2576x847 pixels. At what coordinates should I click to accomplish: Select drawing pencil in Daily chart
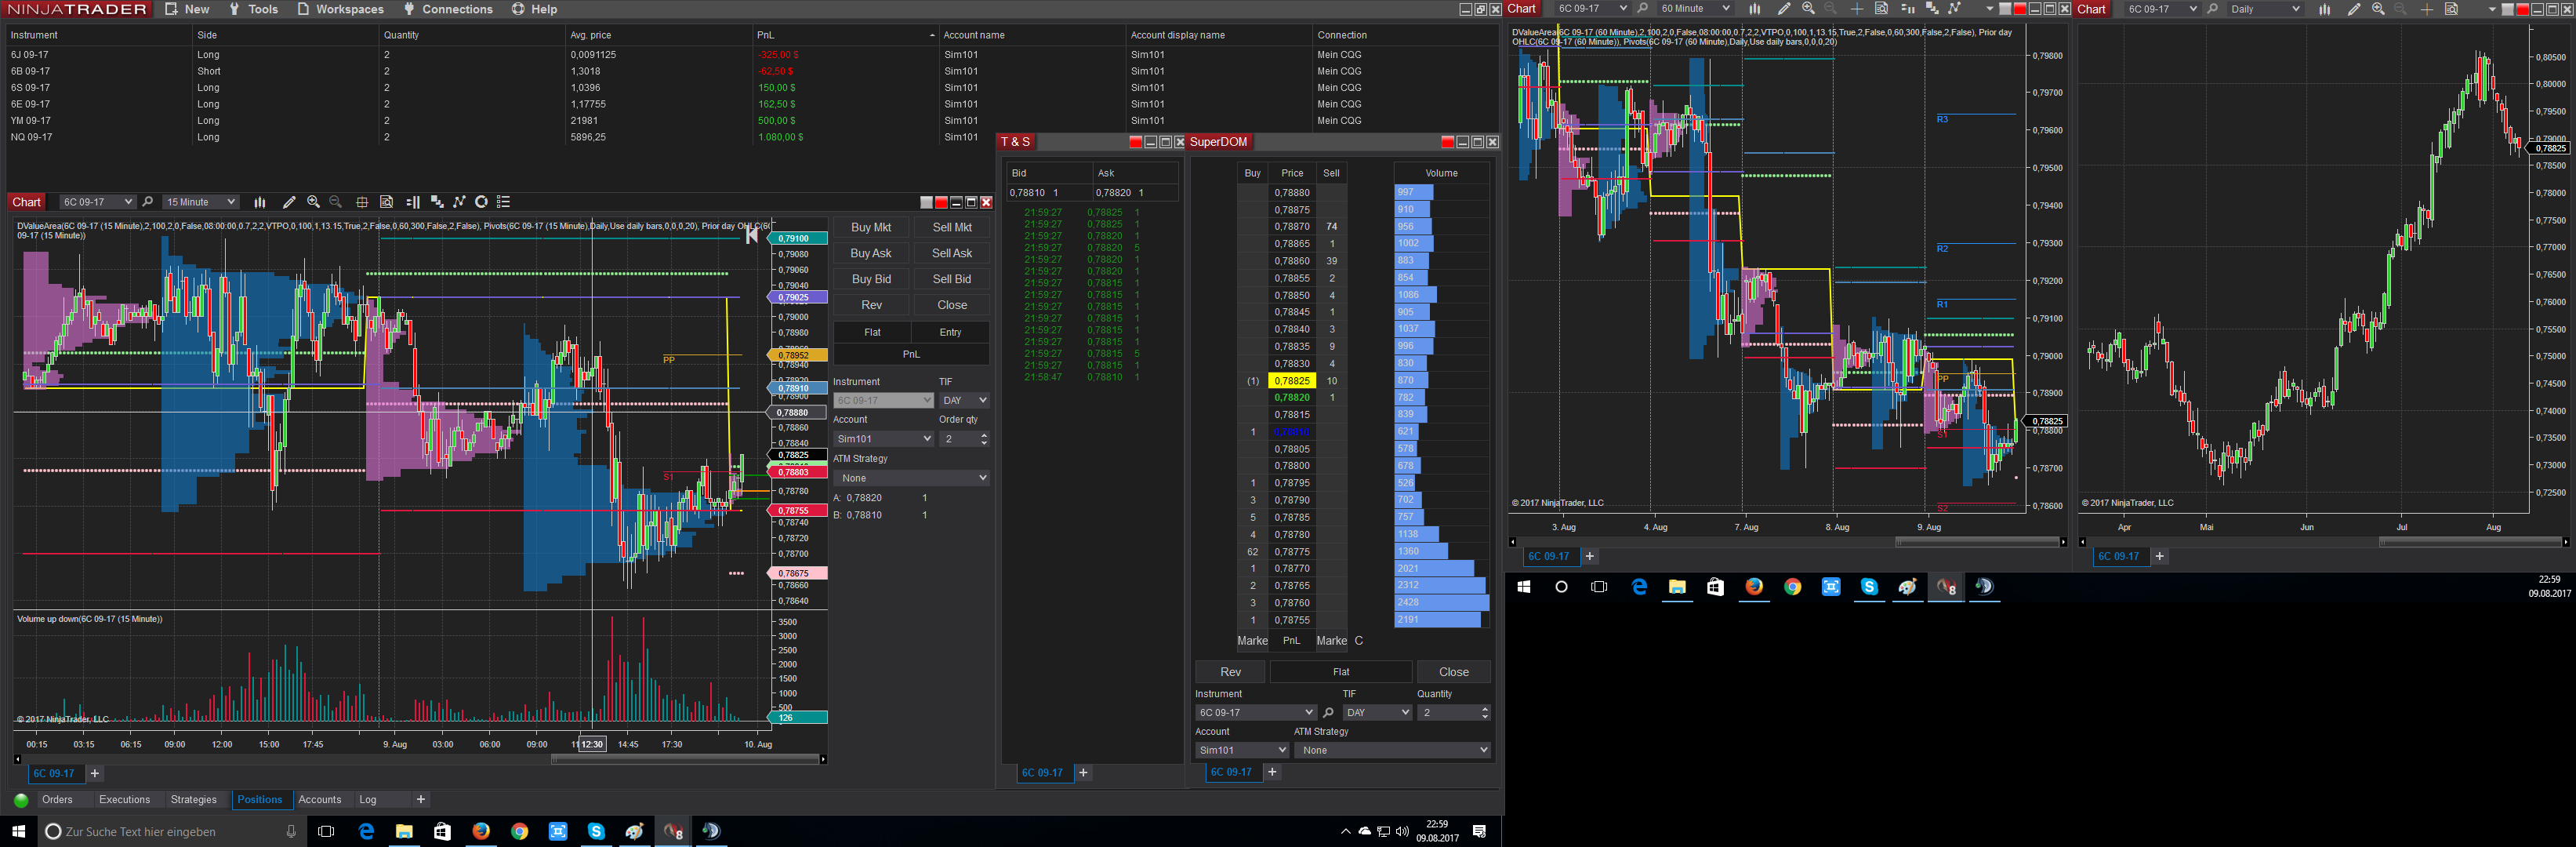point(2353,9)
